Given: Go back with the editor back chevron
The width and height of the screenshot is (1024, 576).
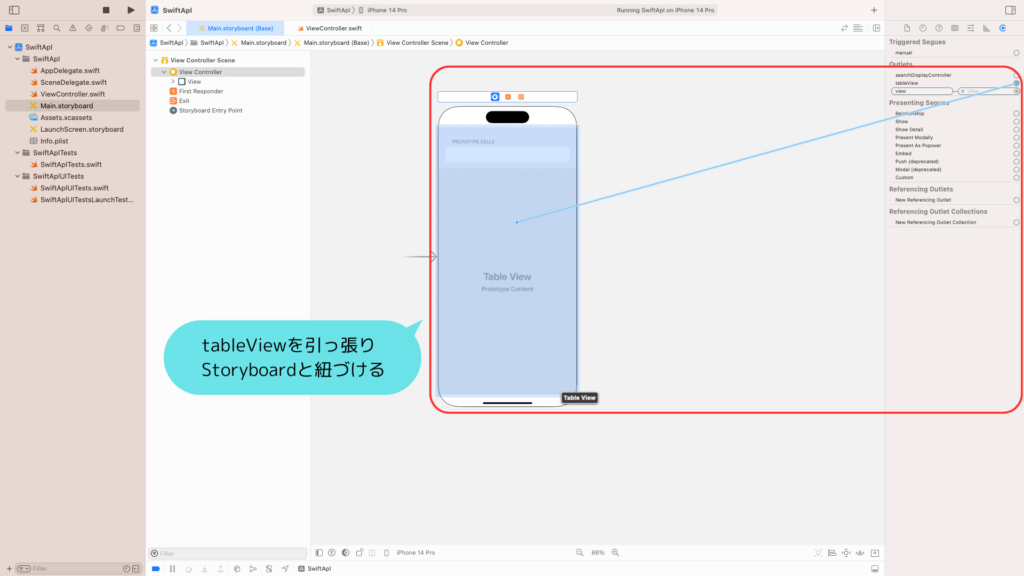Looking at the screenshot, I should [x=169, y=28].
